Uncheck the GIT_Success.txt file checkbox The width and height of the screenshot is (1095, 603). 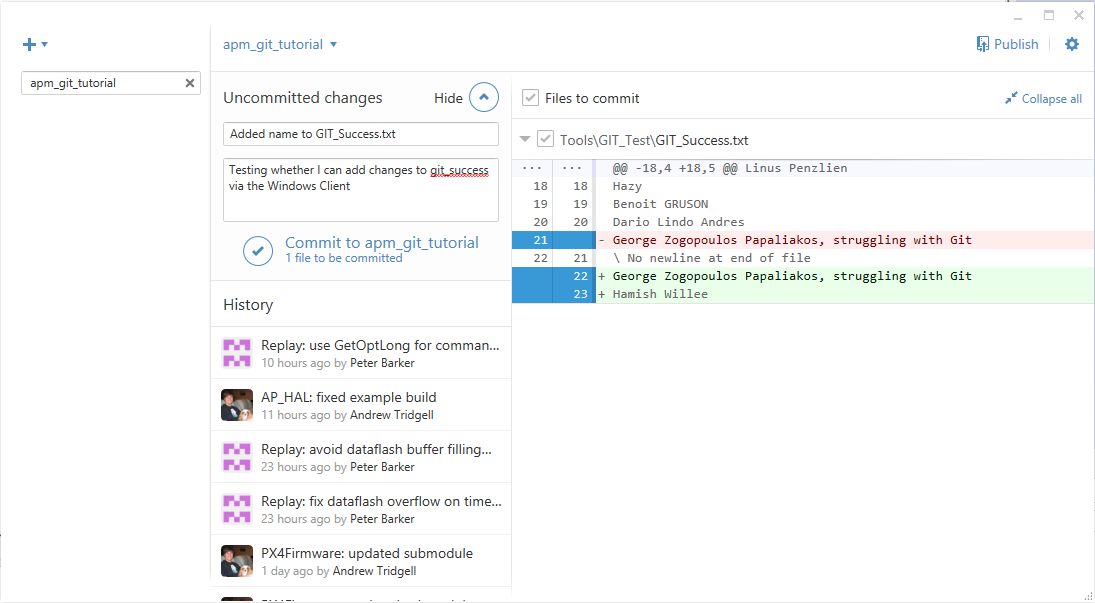545,139
